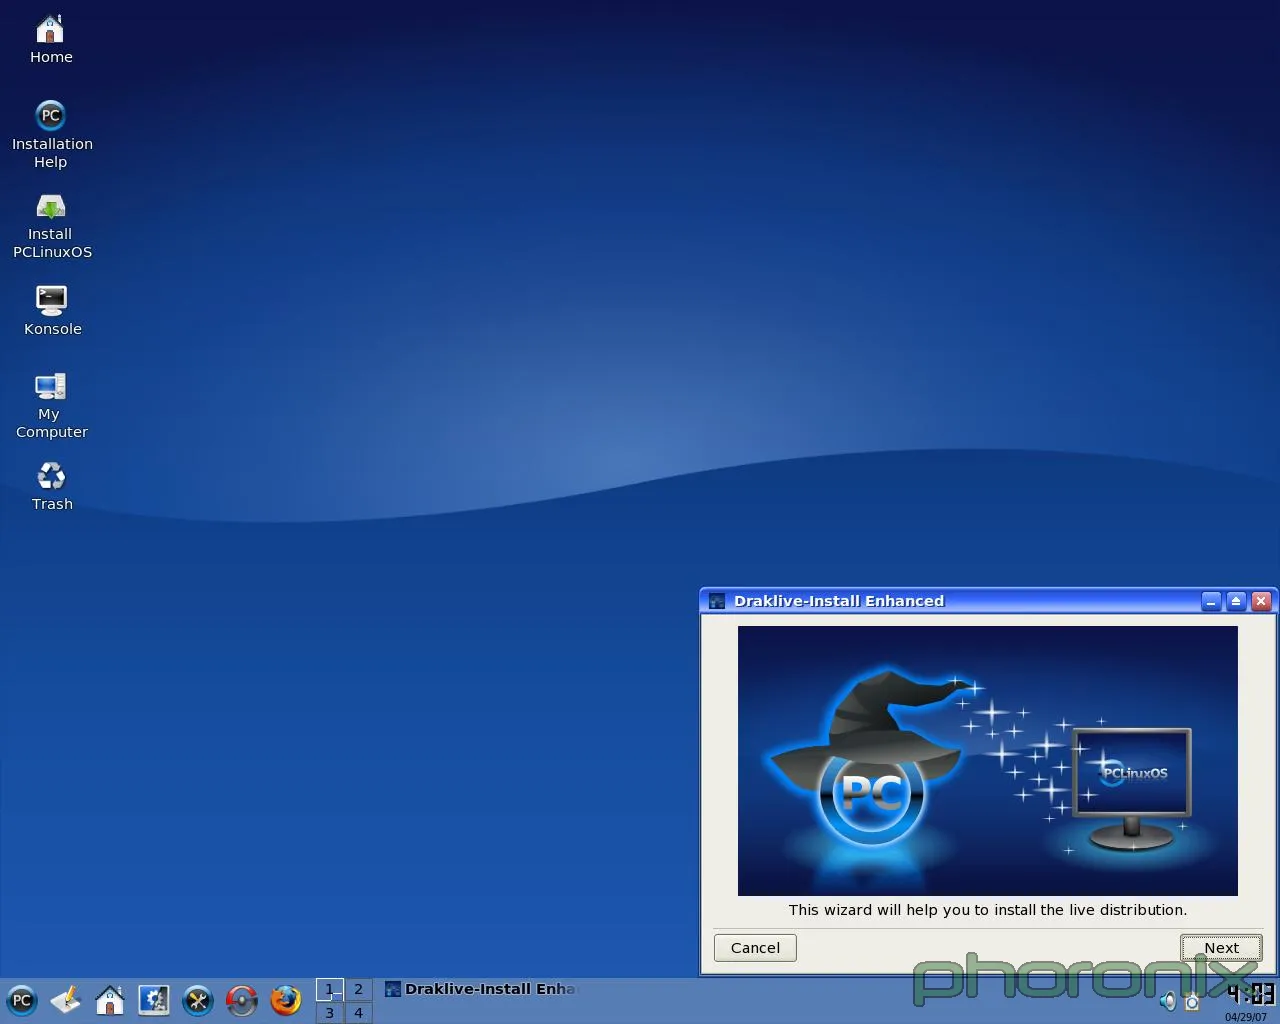
Task: Open the home folder from the panel
Action: click(110, 1000)
